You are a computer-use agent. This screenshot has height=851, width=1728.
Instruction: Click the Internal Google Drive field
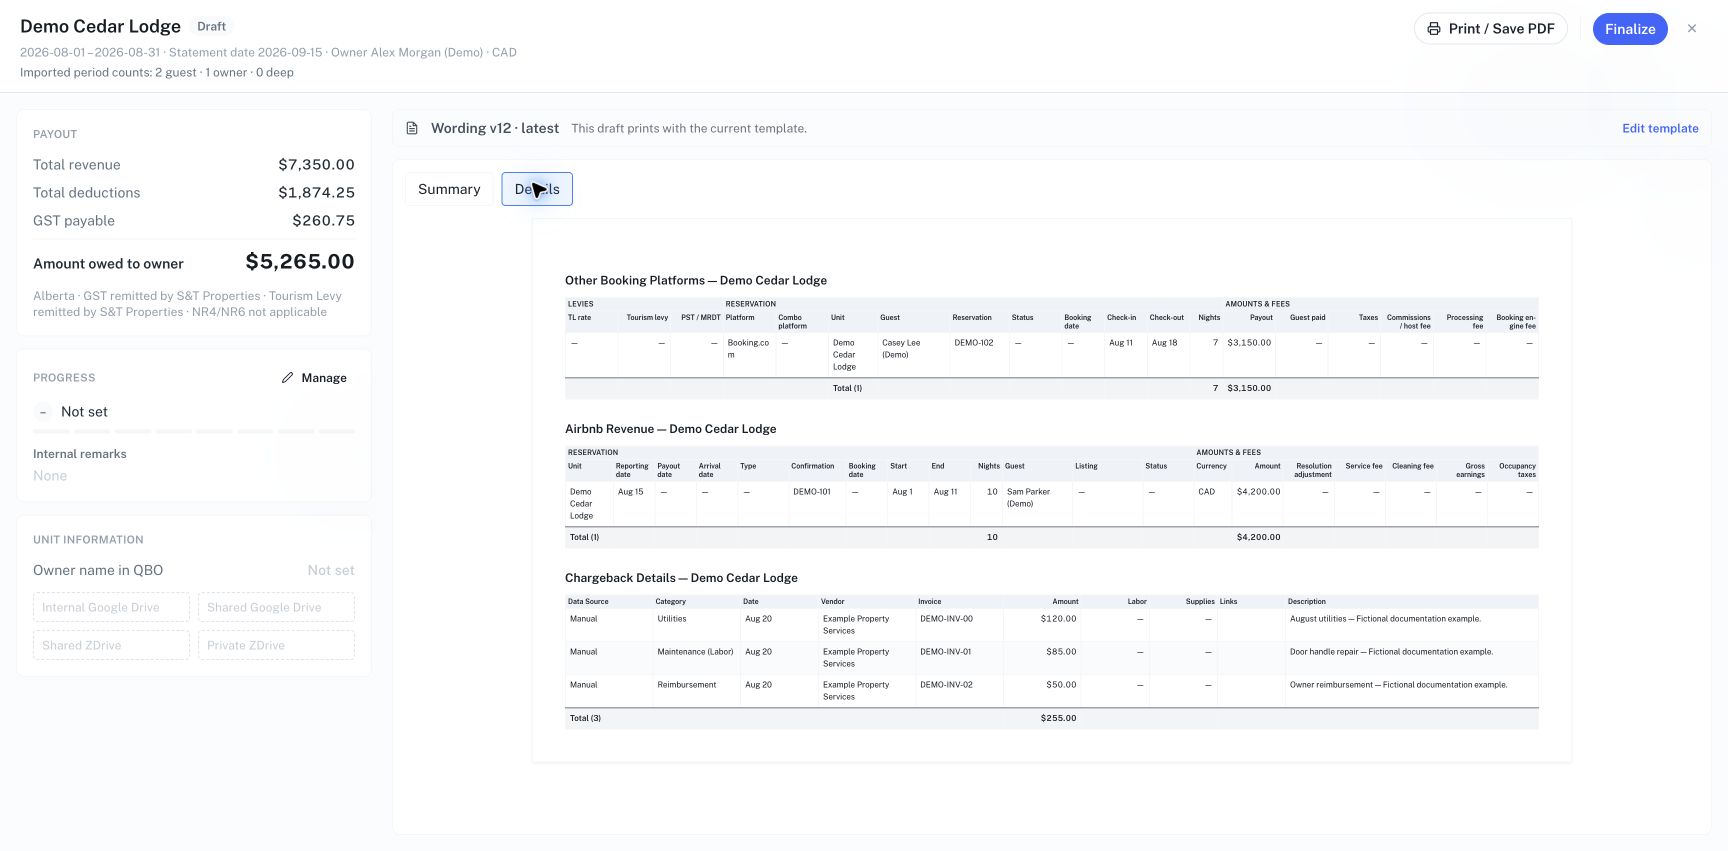coord(111,607)
